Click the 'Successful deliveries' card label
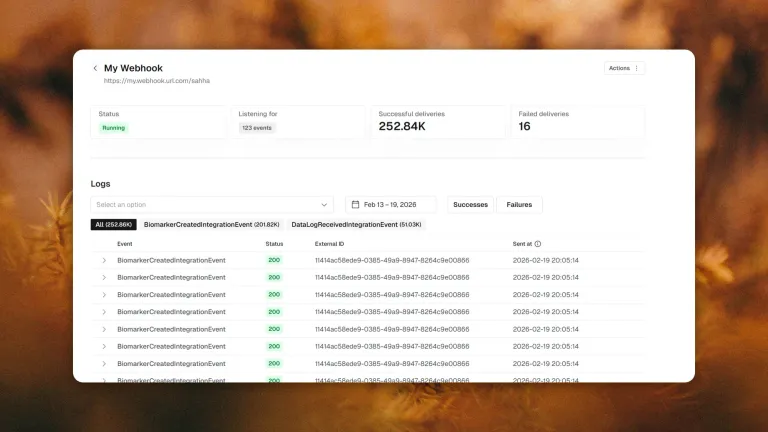768x432 pixels. (411, 114)
